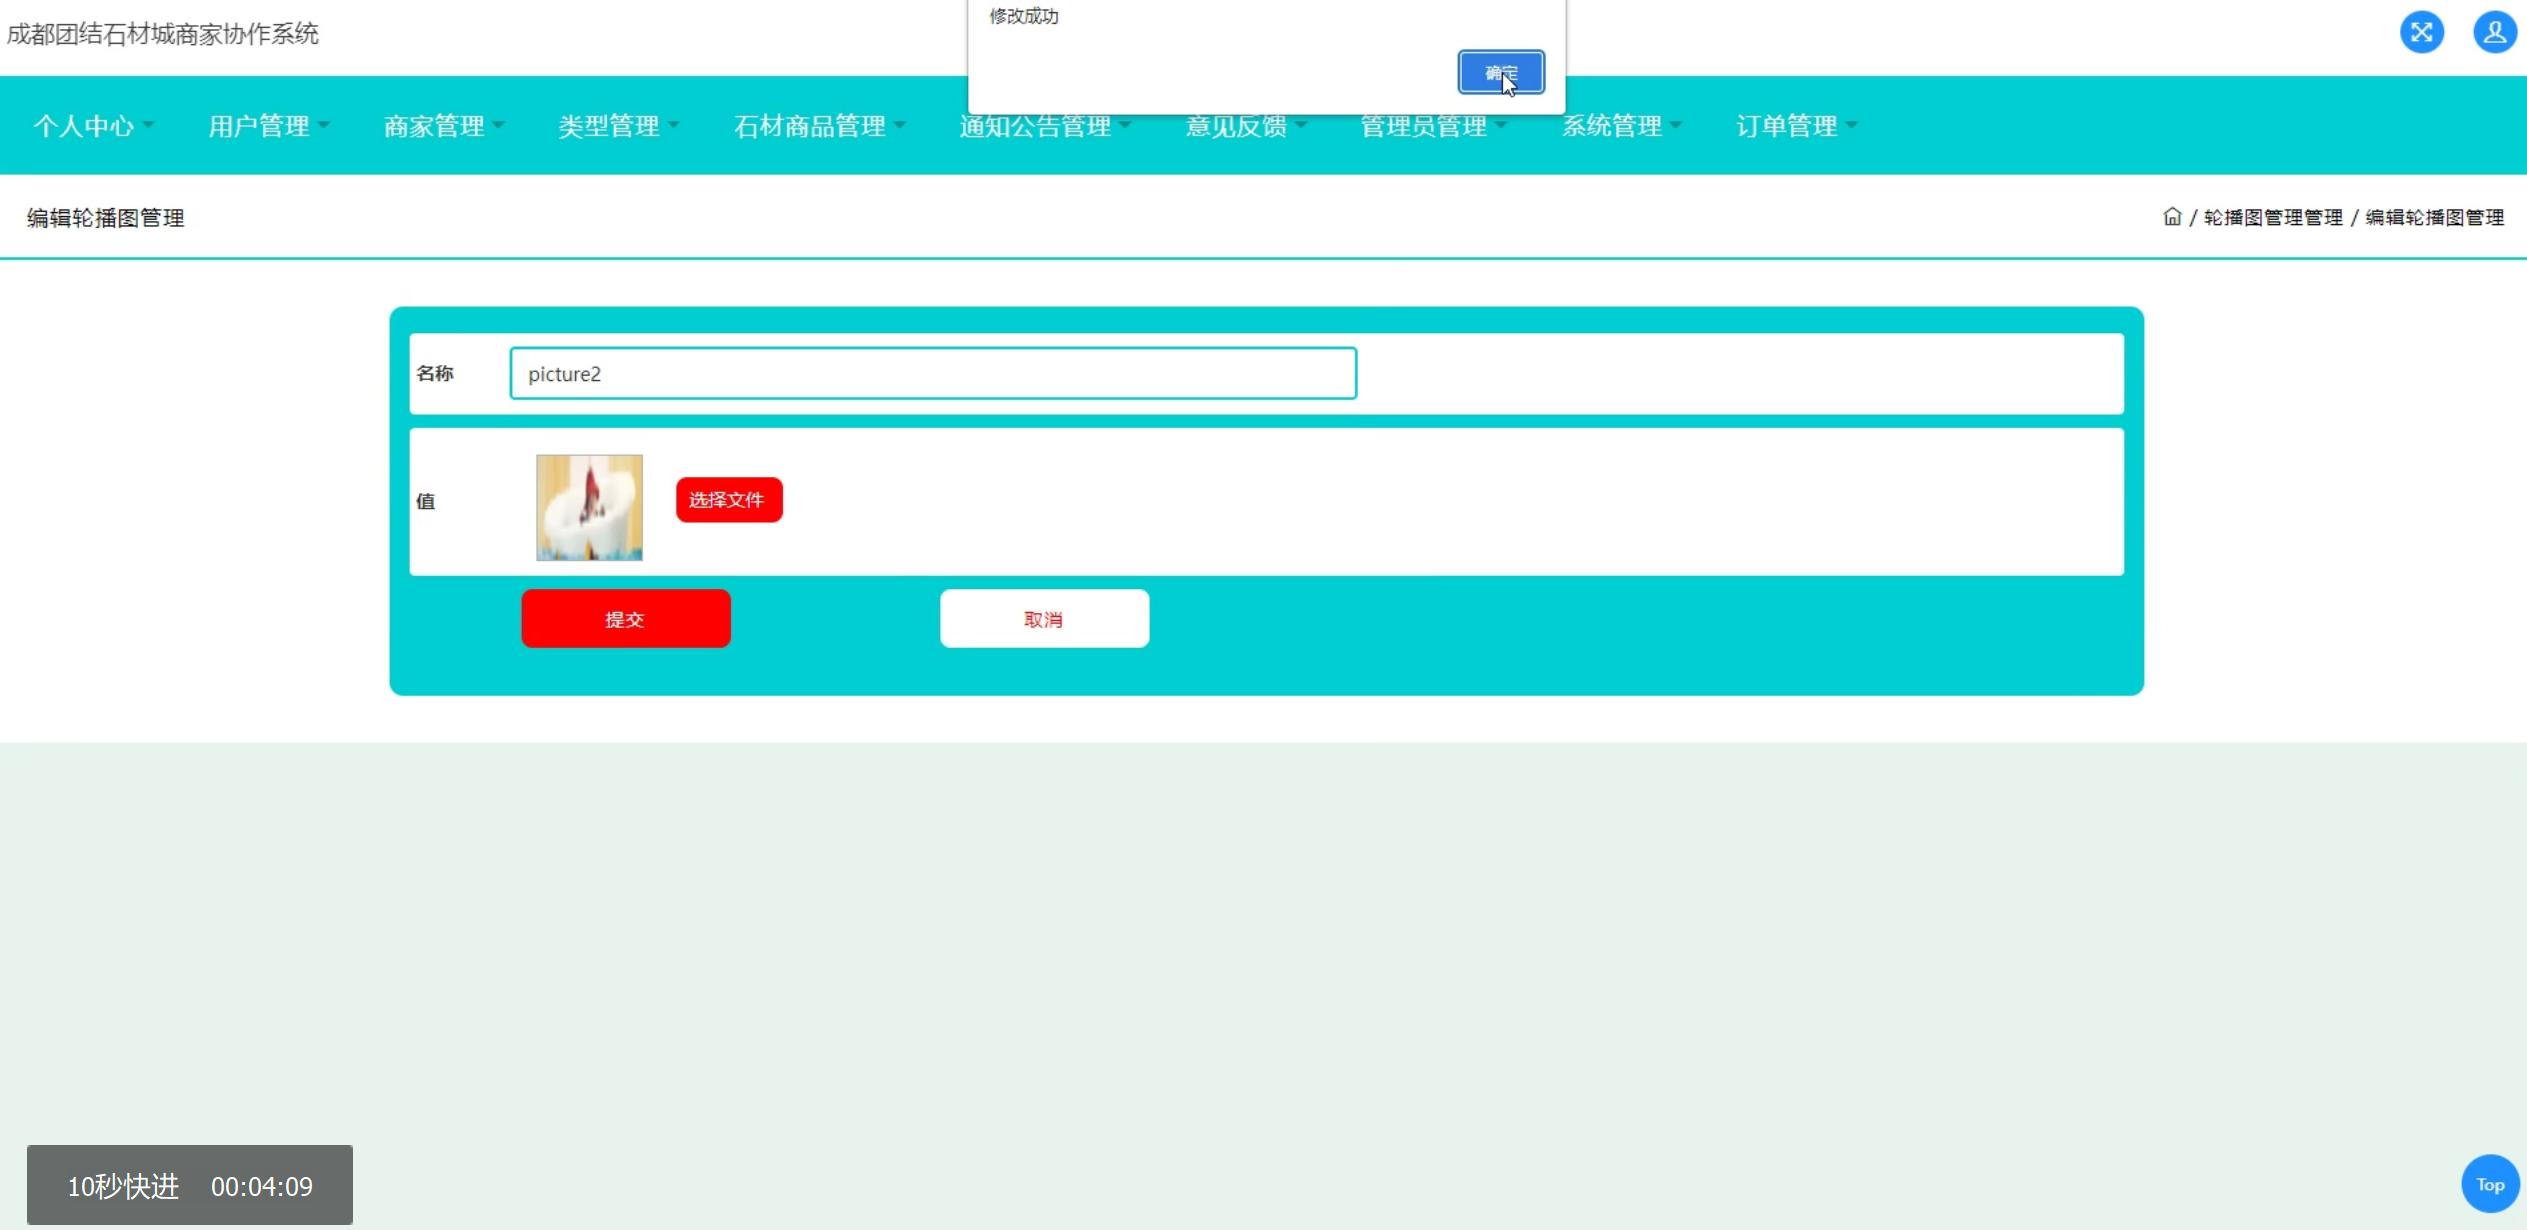Open the user profile avatar icon
This screenshot has height=1230, width=2527.
coord(2494,33)
